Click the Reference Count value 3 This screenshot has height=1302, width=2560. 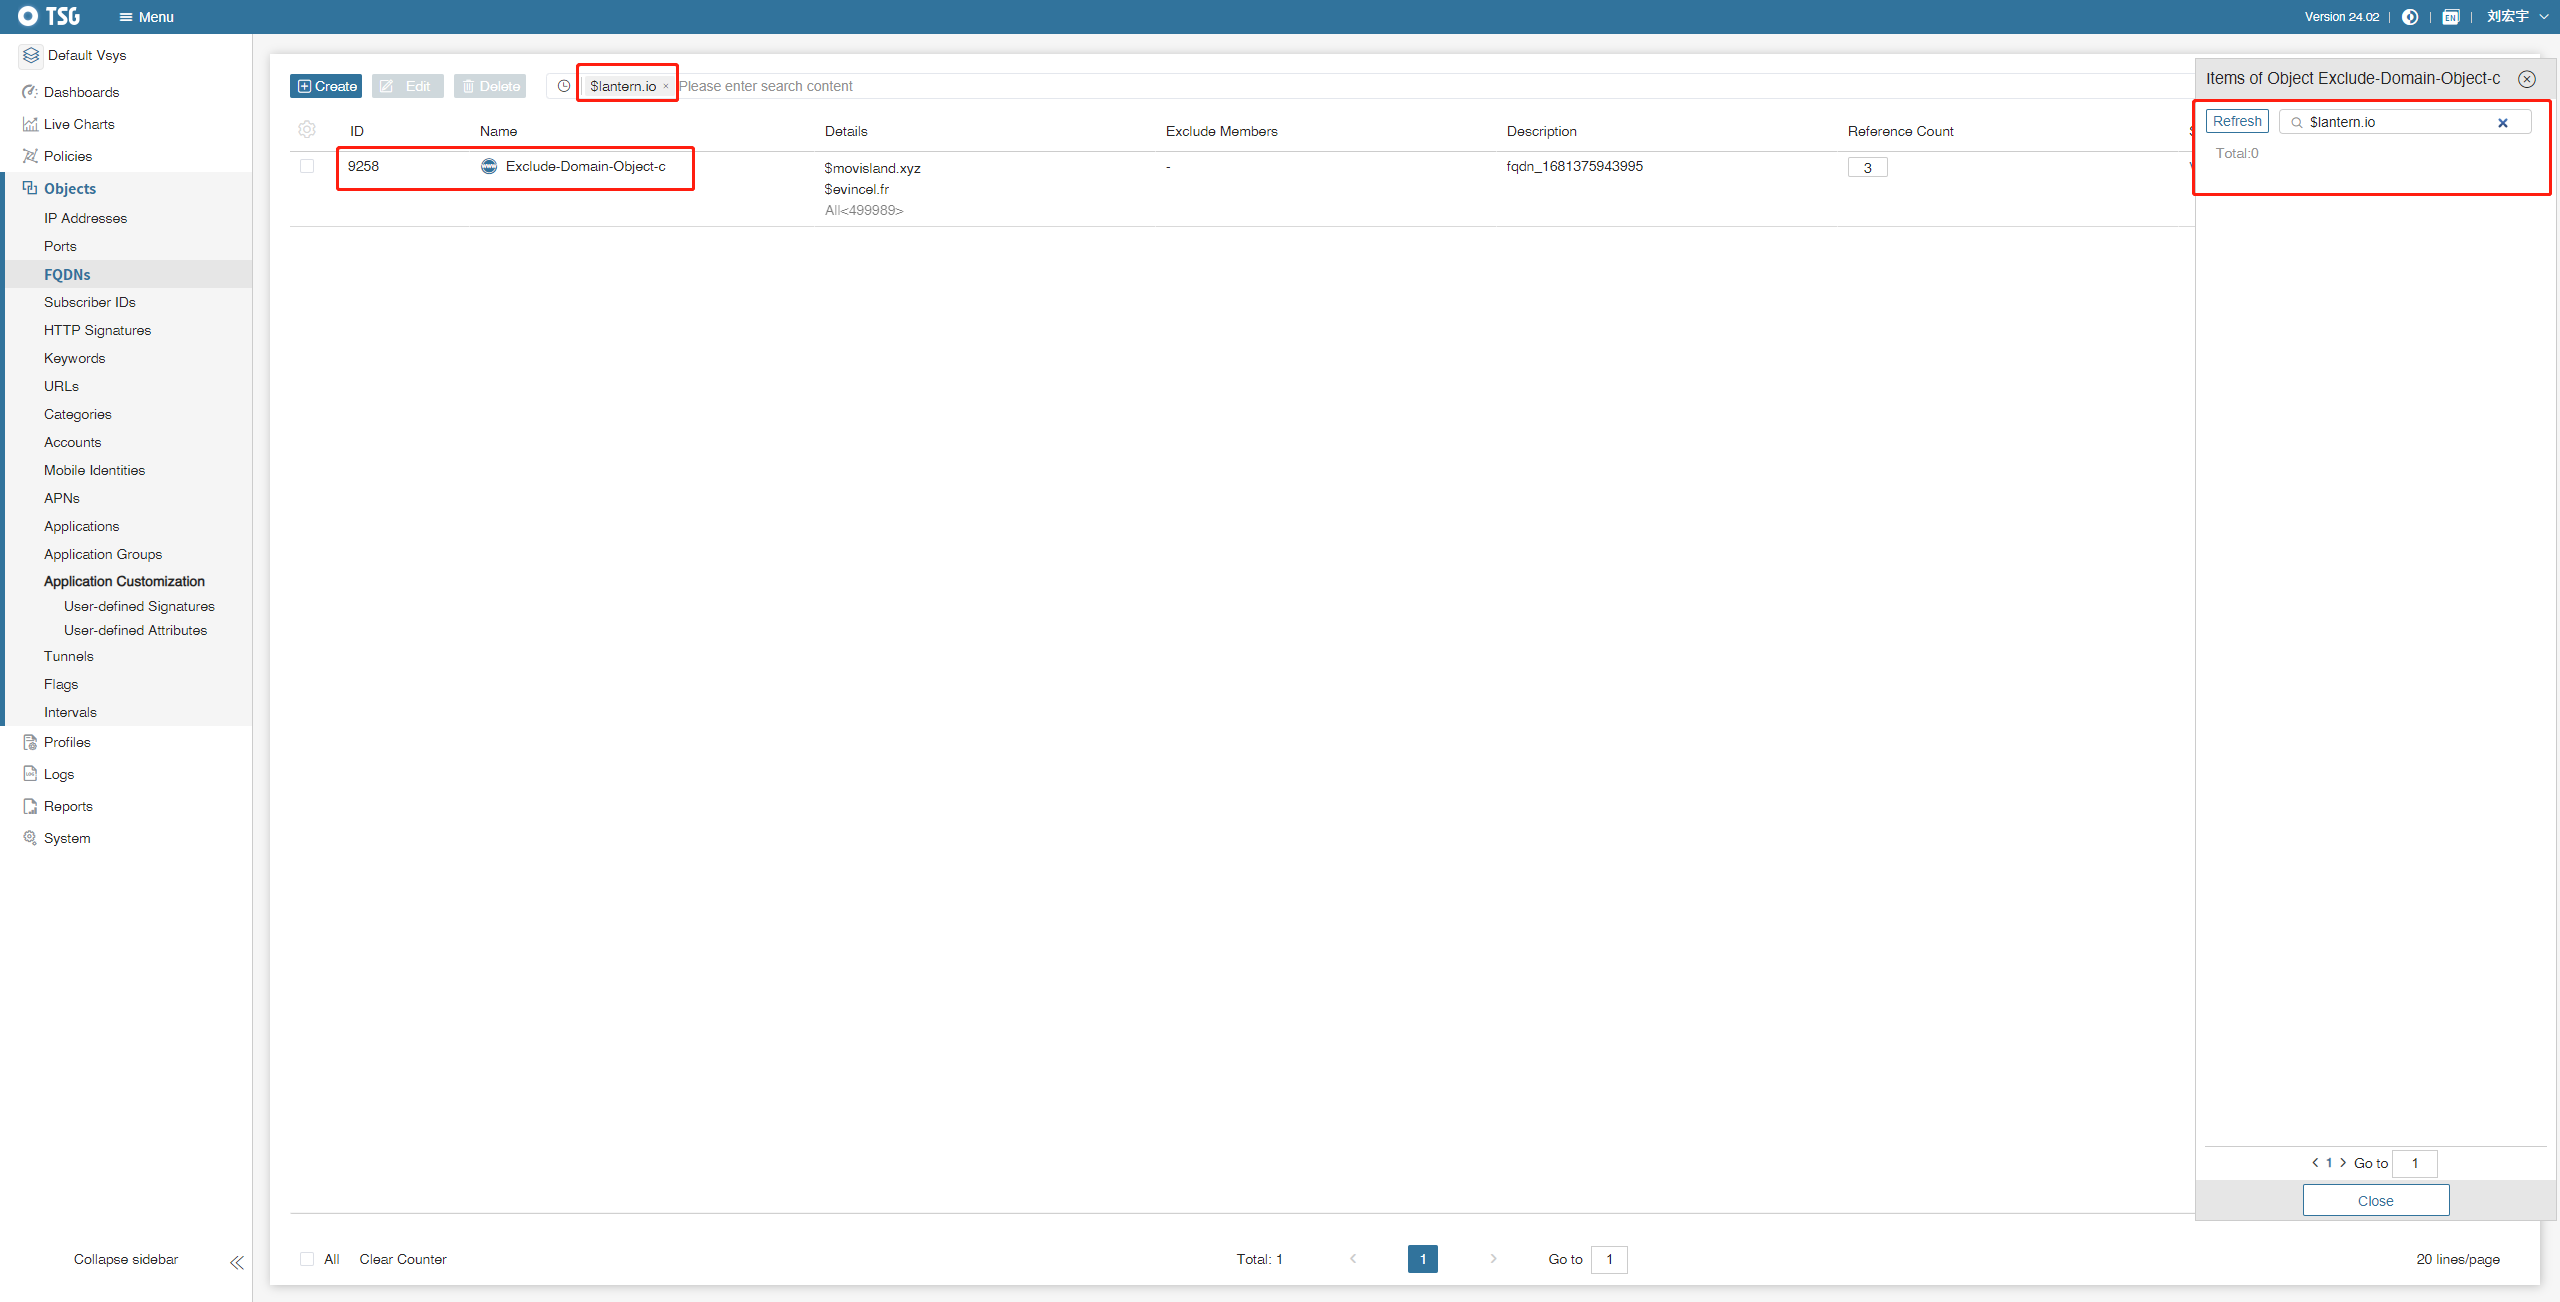click(1867, 168)
